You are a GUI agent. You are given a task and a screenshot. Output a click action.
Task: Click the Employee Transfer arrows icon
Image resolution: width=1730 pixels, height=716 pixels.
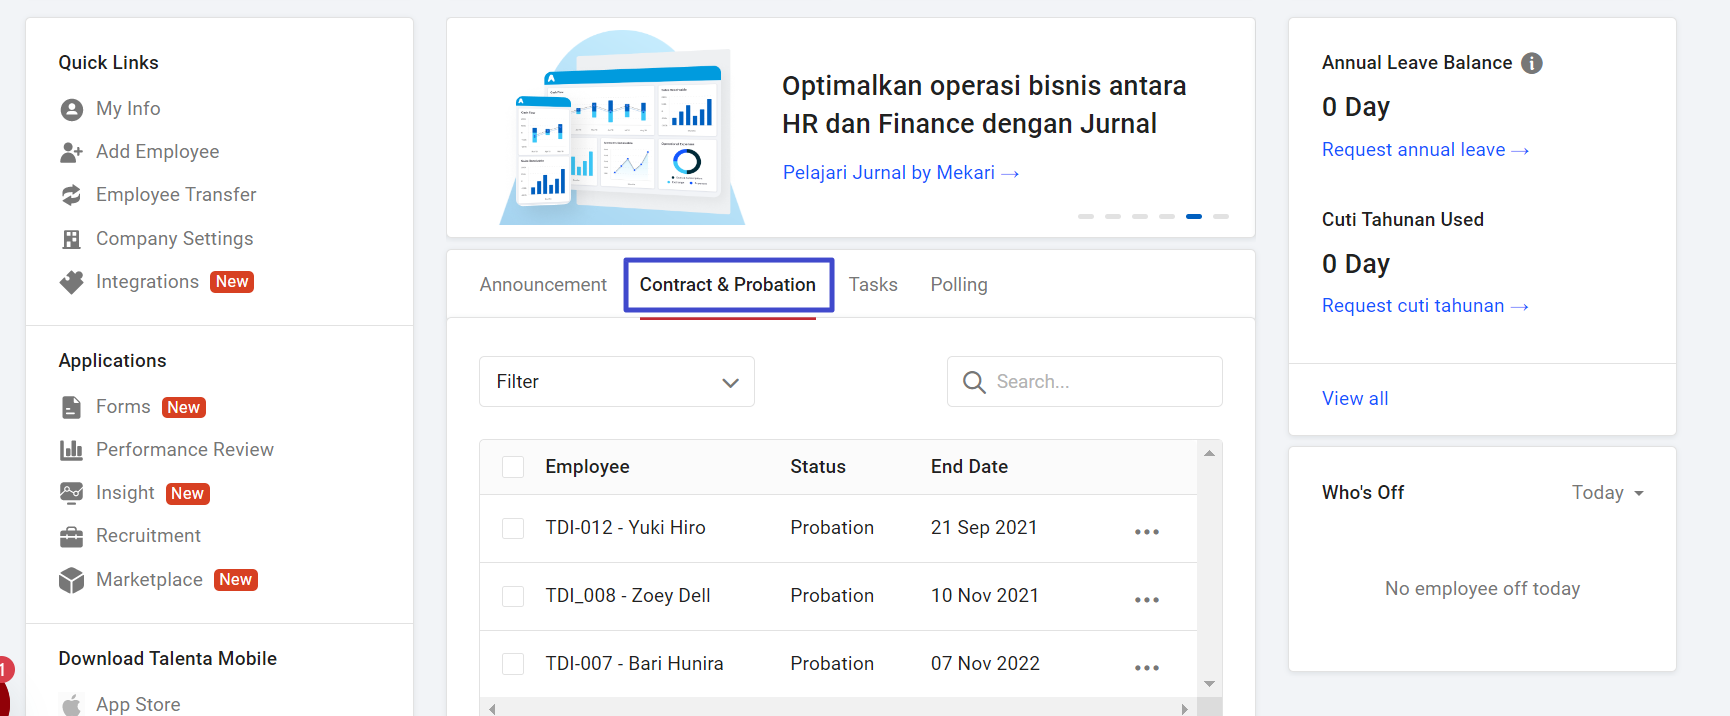pyautogui.click(x=71, y=195)
